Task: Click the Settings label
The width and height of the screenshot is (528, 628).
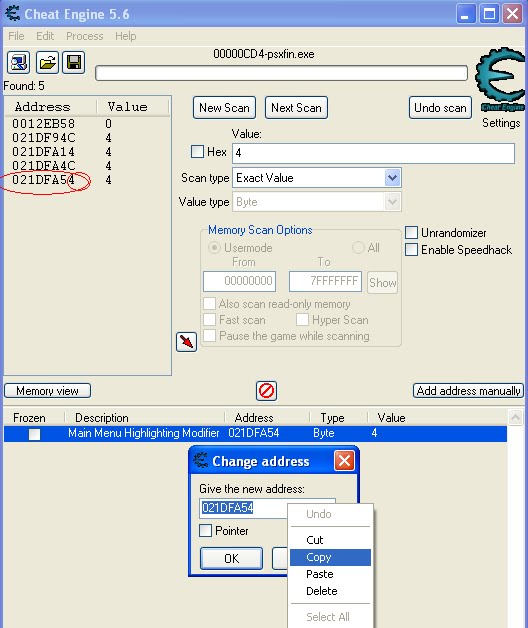Action: click(501, 123)
